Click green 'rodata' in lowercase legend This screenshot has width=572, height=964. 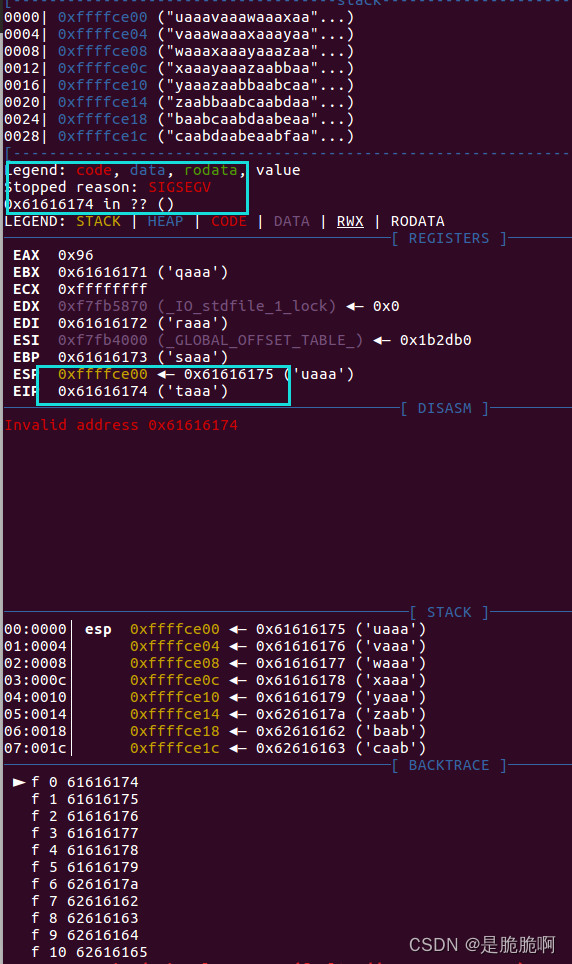(211, 170)
